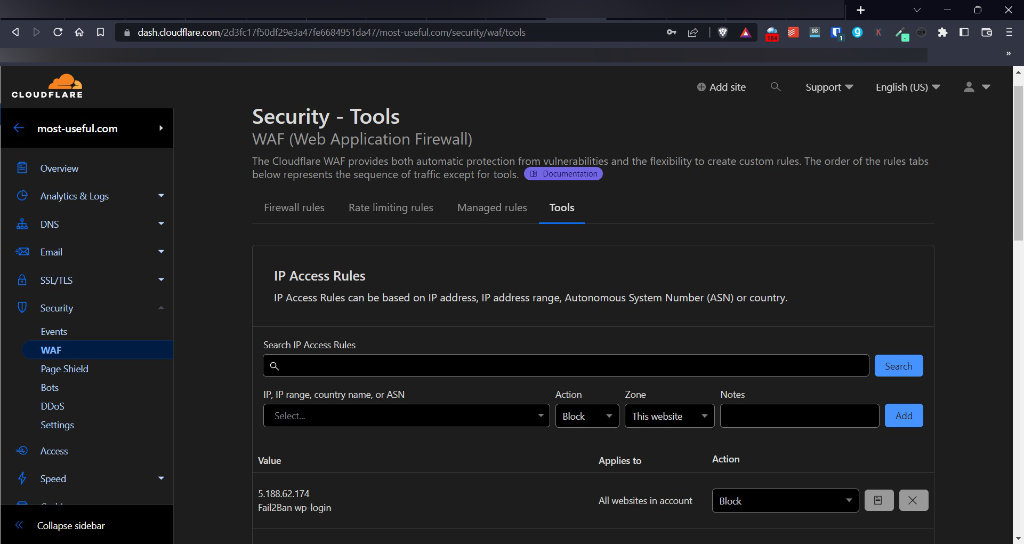
Task: Click the saved password key icon in address bar
Action: click(671, 32)
